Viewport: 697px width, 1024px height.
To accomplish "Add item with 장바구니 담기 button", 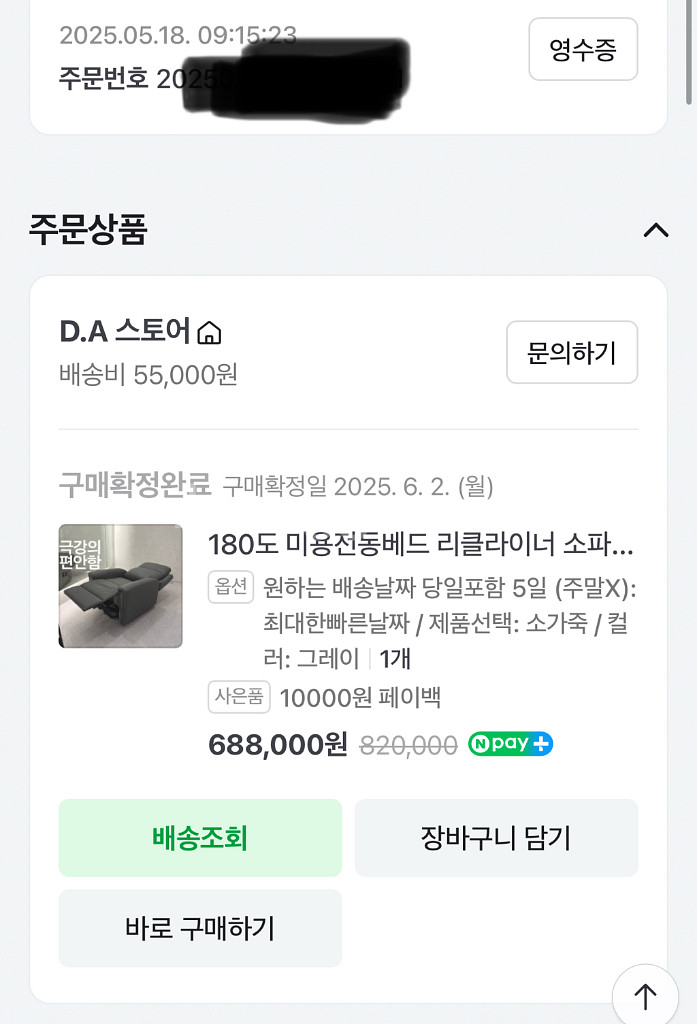I will pyautogui.click(x=496, y=838).
